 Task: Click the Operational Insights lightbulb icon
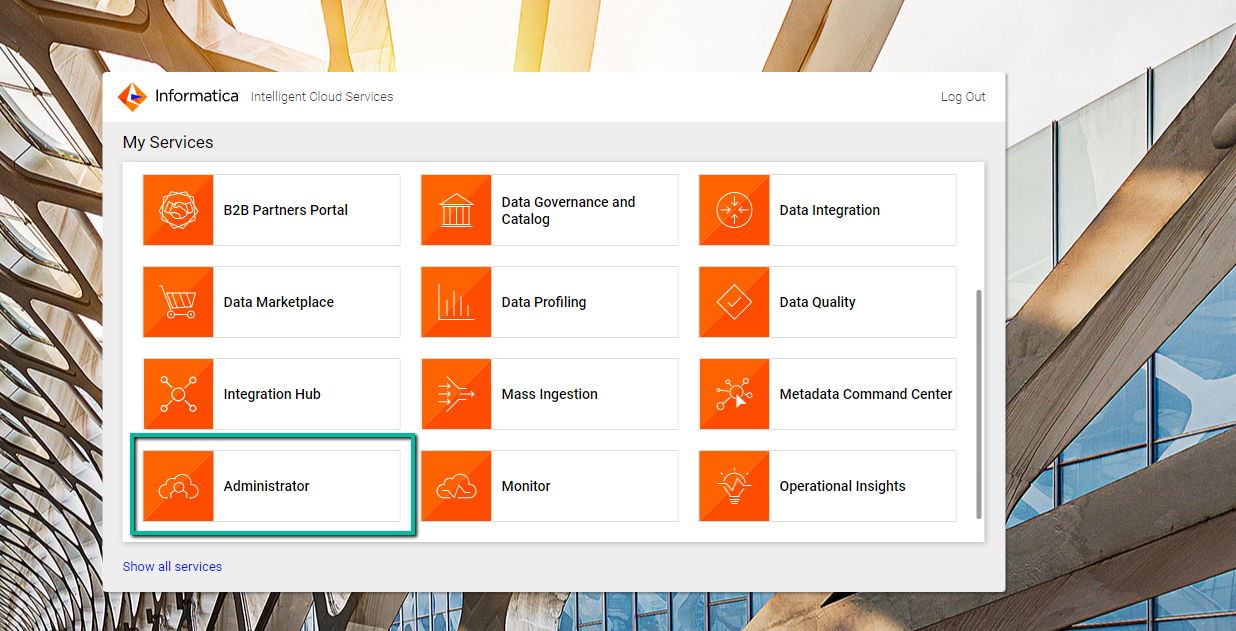tap(734, 486)
